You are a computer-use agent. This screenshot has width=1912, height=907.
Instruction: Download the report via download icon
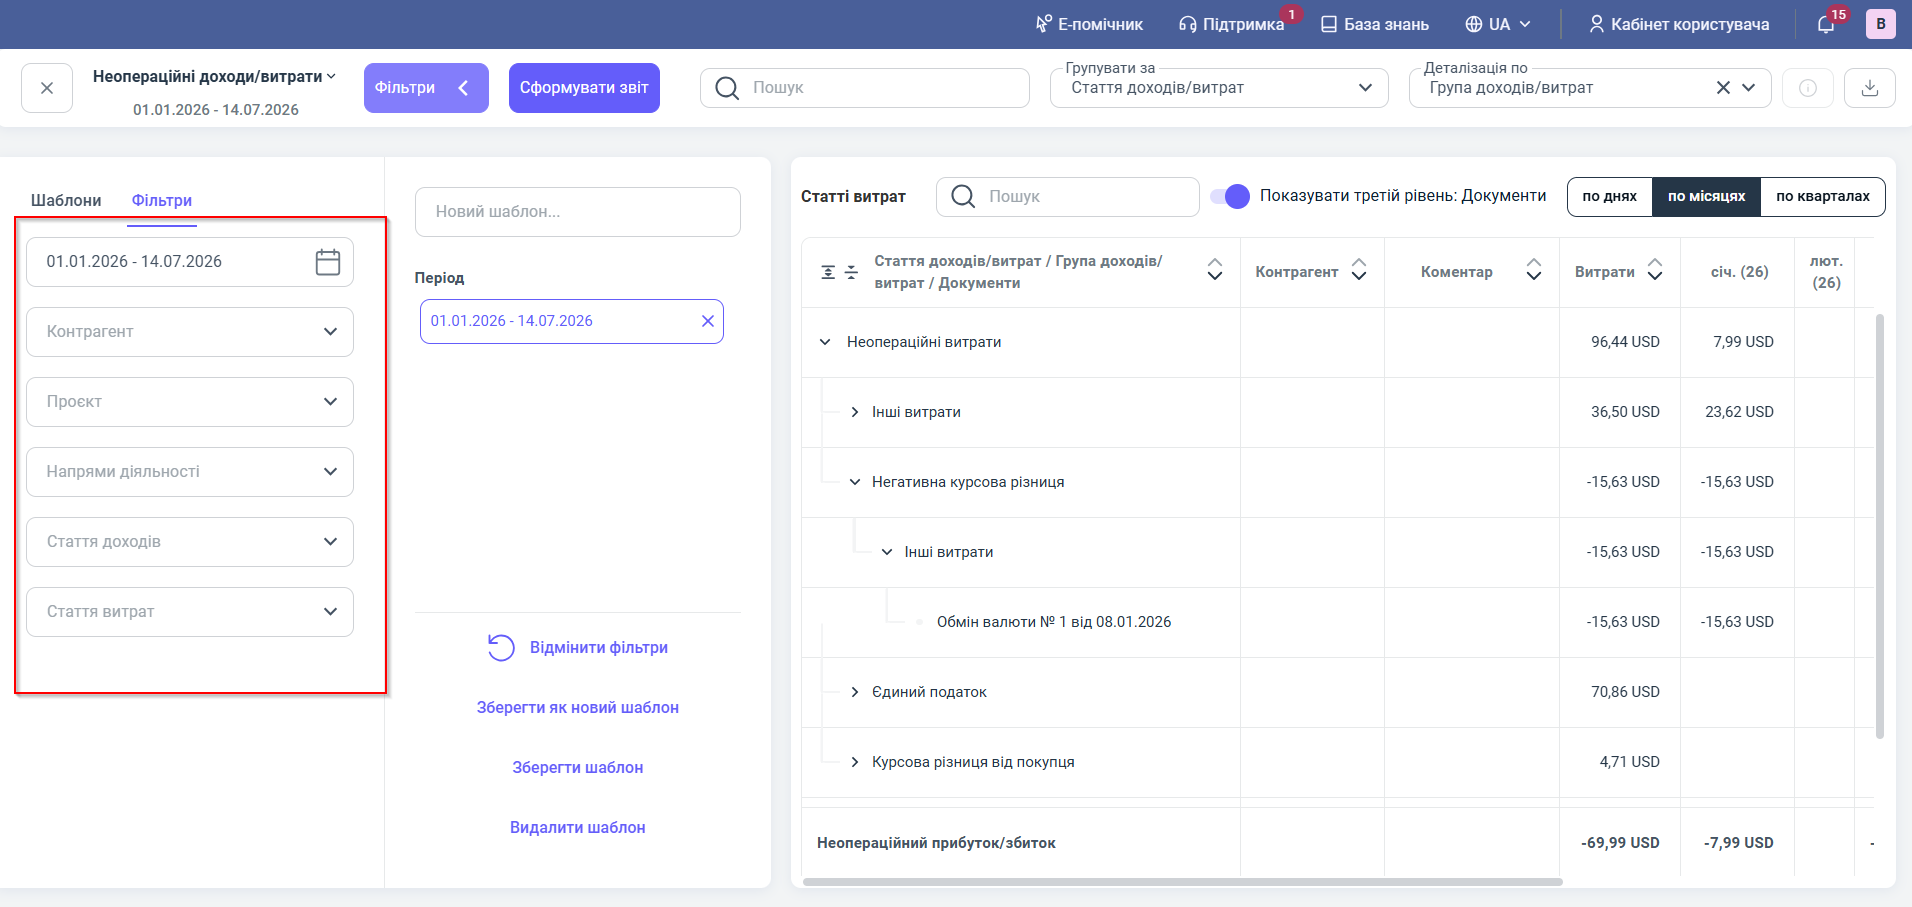[1870, 88]
